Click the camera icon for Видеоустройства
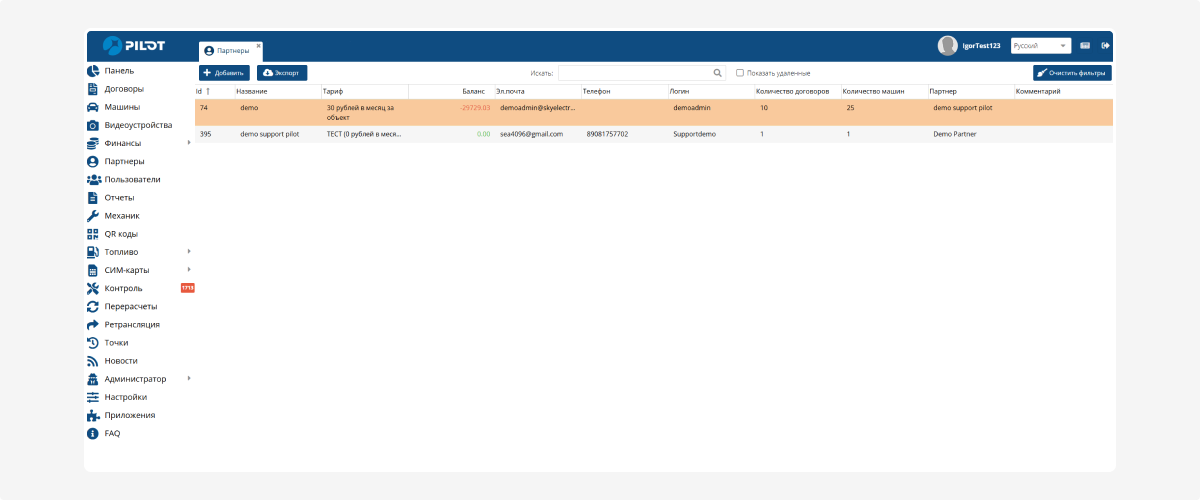This screenshot has height=500, width=1200. click(92, 125)
